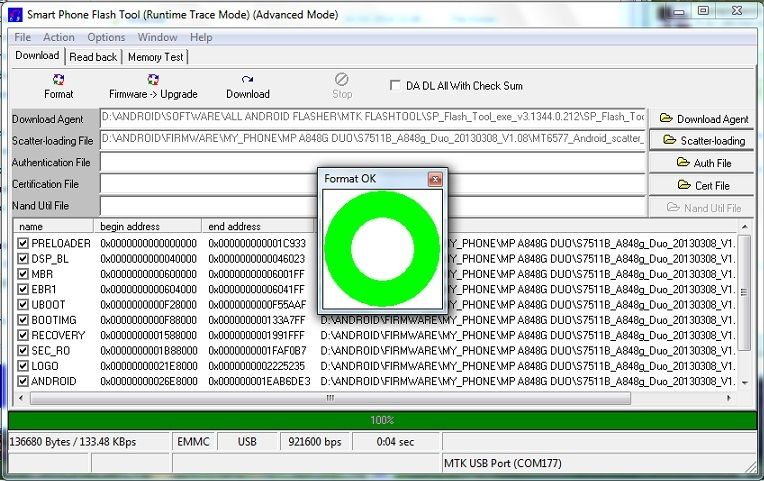764x481 pixels.
Task: Click the Nand Util File button
Action: 702,208
